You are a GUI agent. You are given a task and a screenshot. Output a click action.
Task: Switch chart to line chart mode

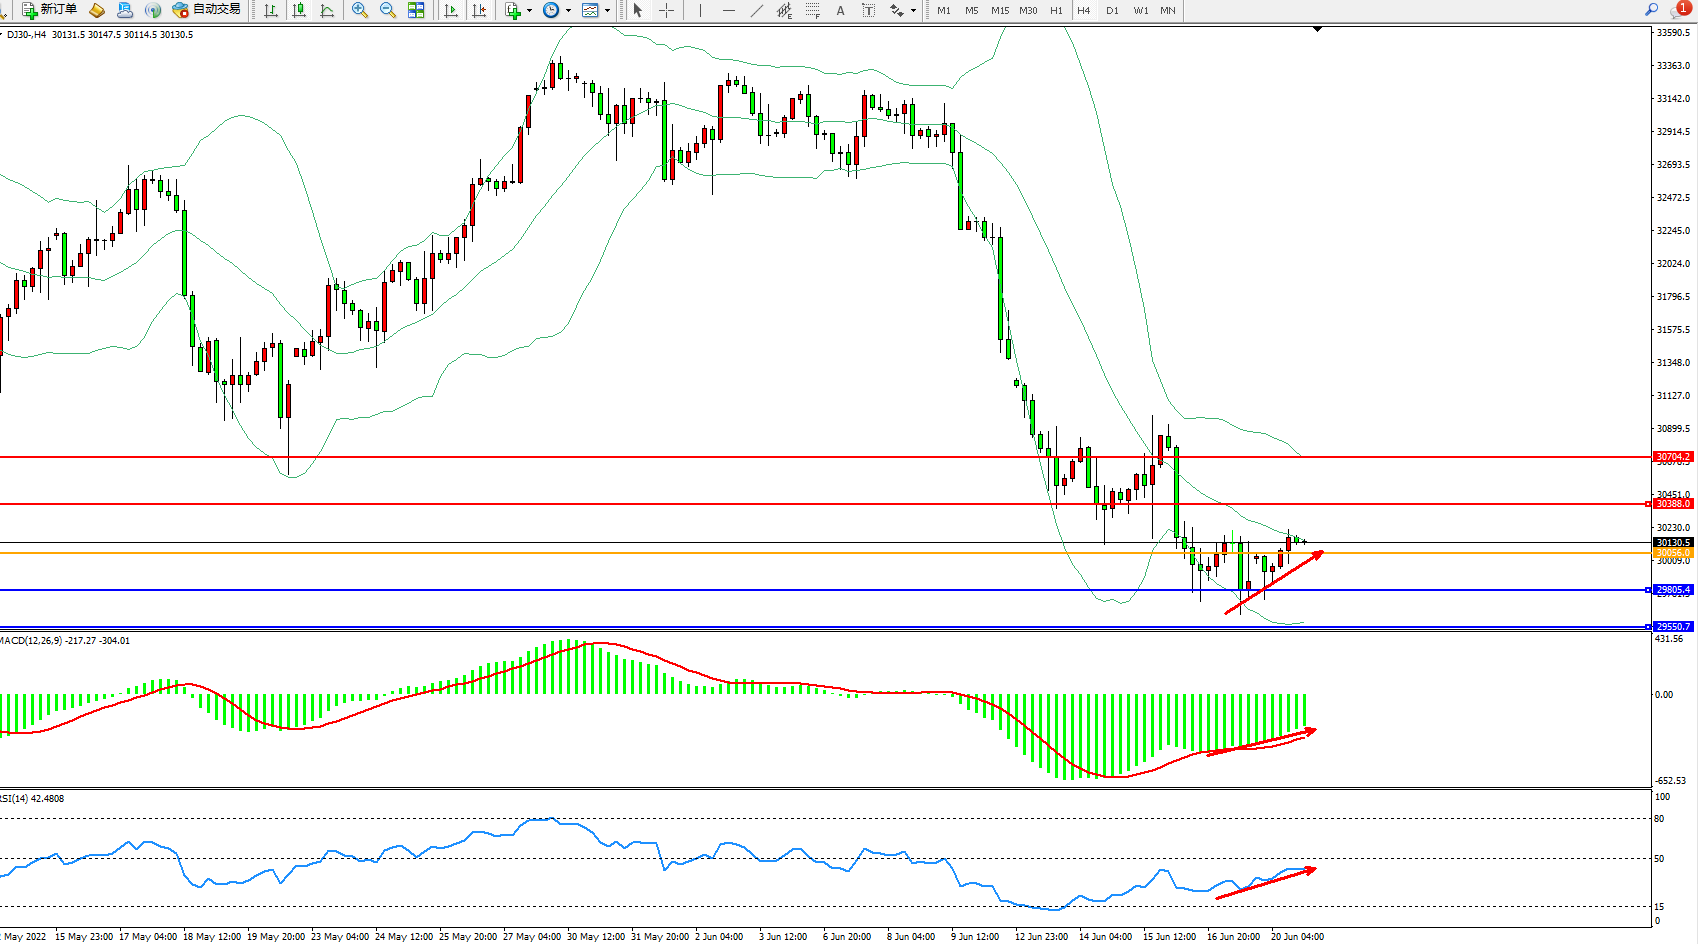327,10
